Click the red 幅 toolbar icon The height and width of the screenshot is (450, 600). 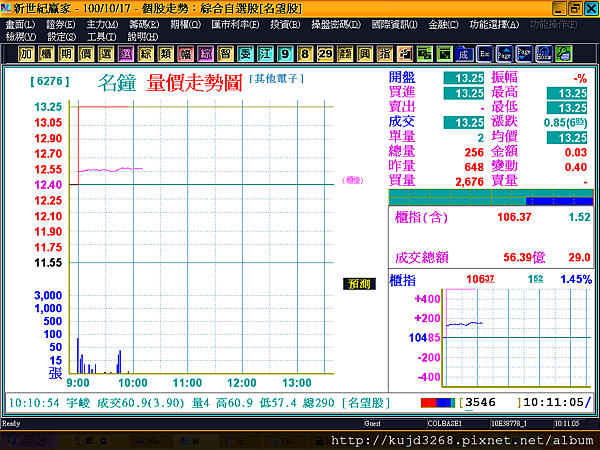[x=185, y=54]
